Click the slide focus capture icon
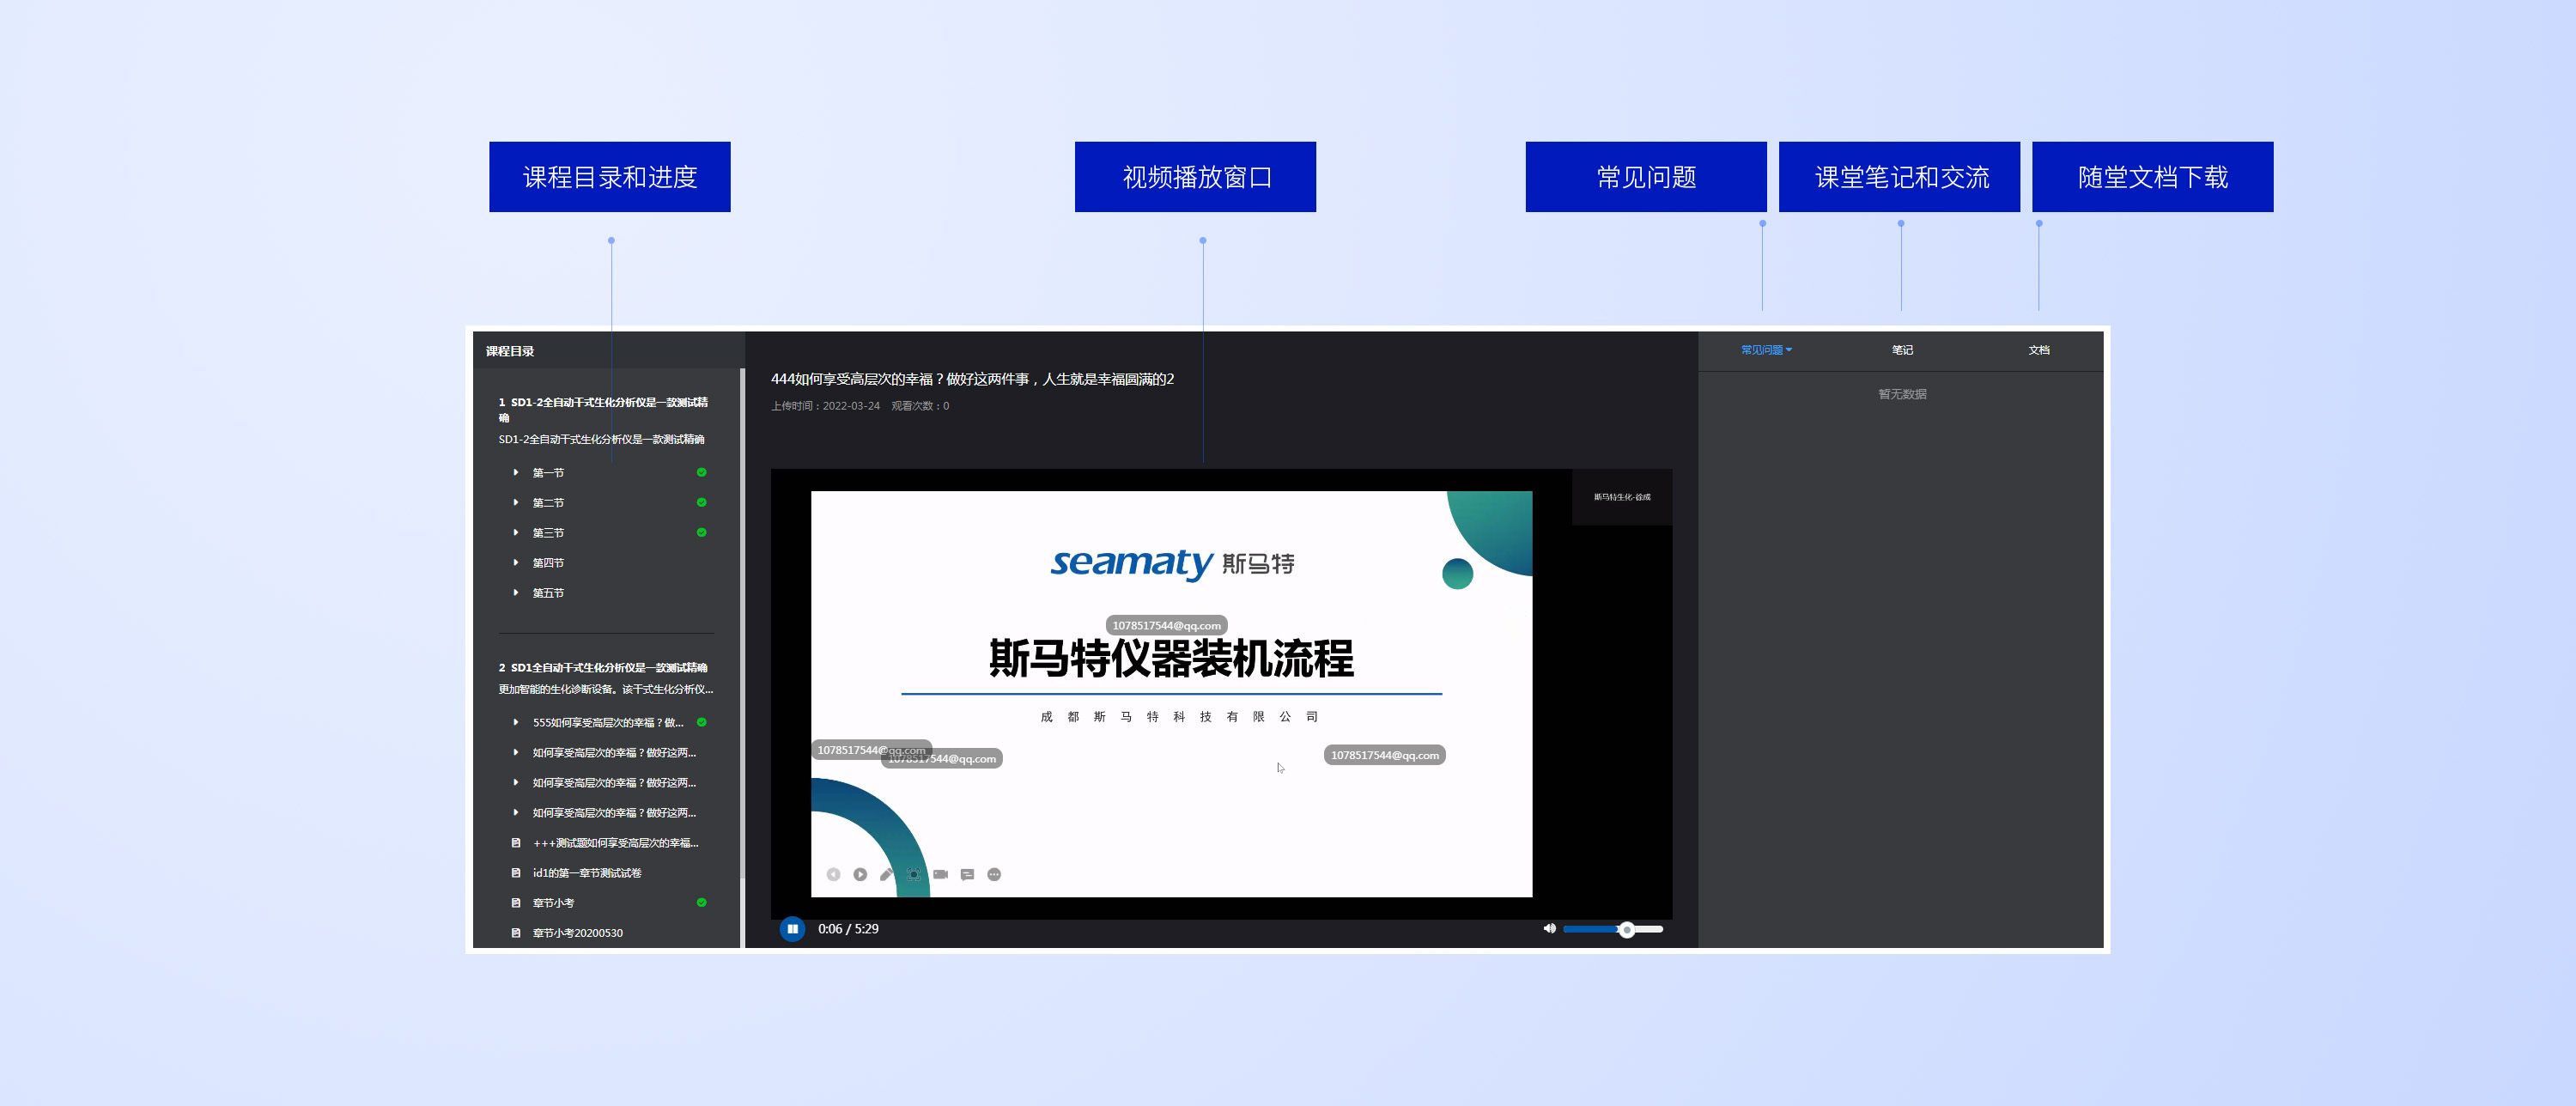 913,874
